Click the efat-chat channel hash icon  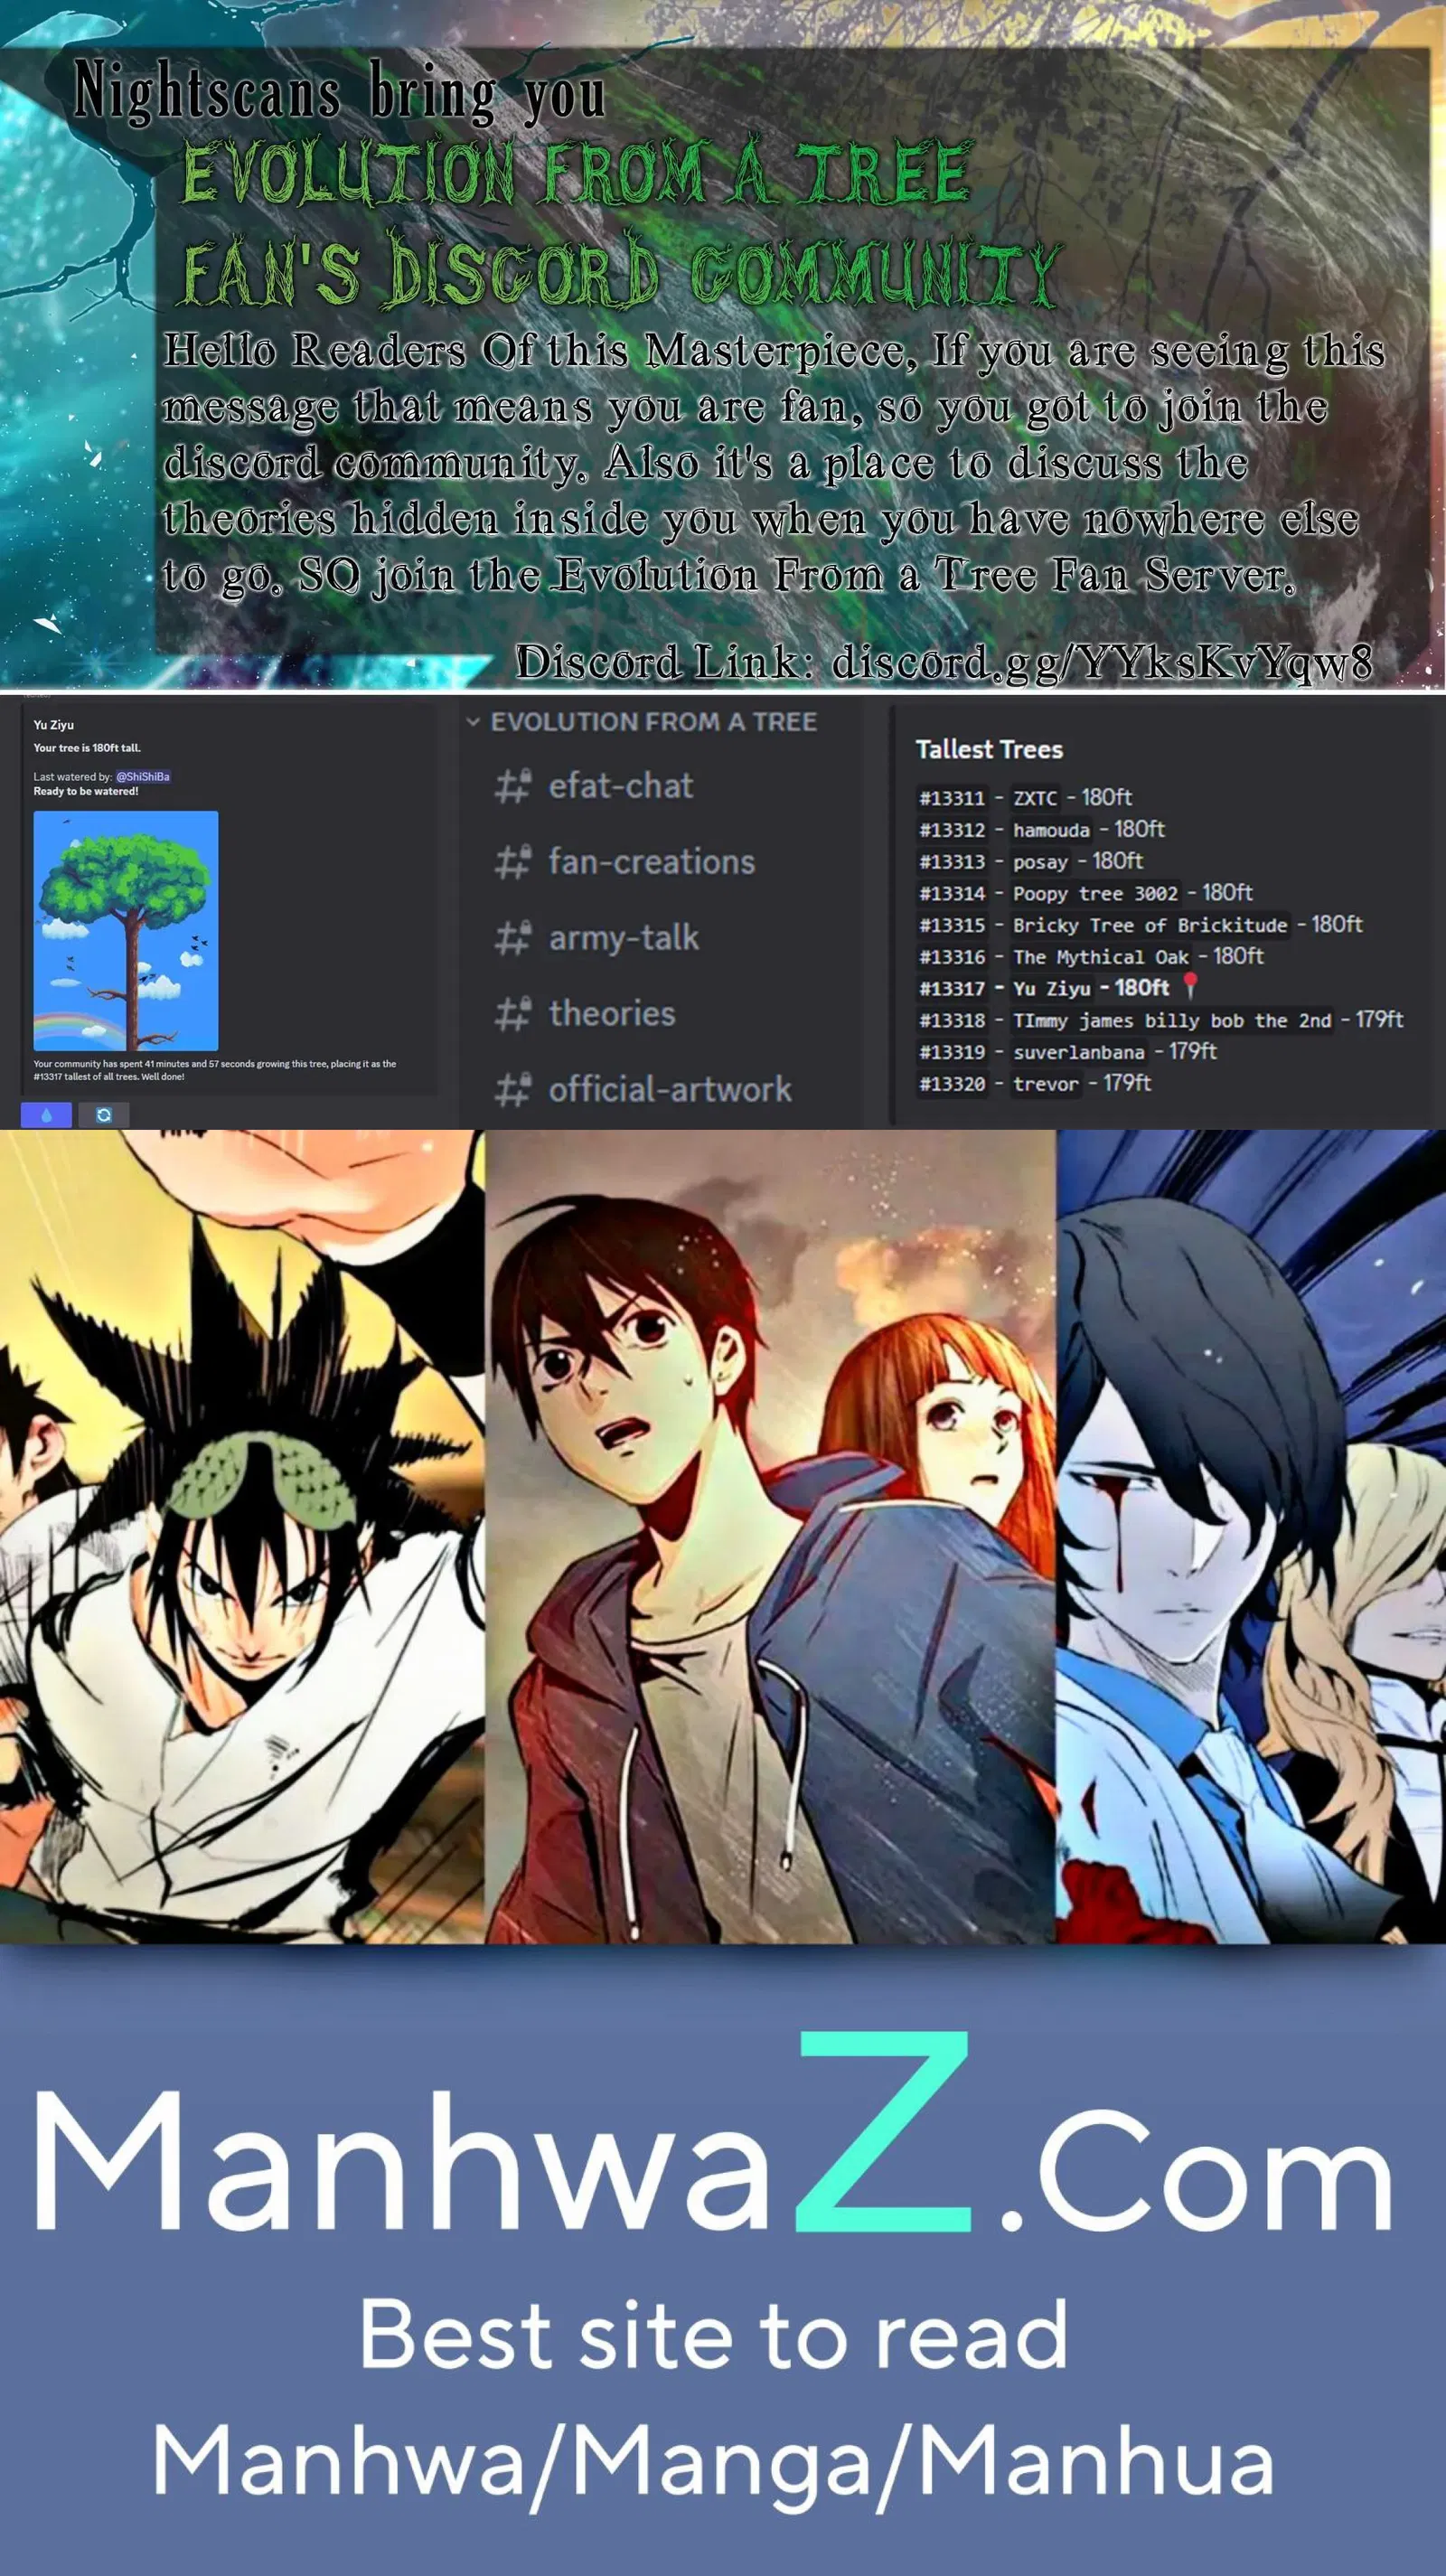pos(512,786)
